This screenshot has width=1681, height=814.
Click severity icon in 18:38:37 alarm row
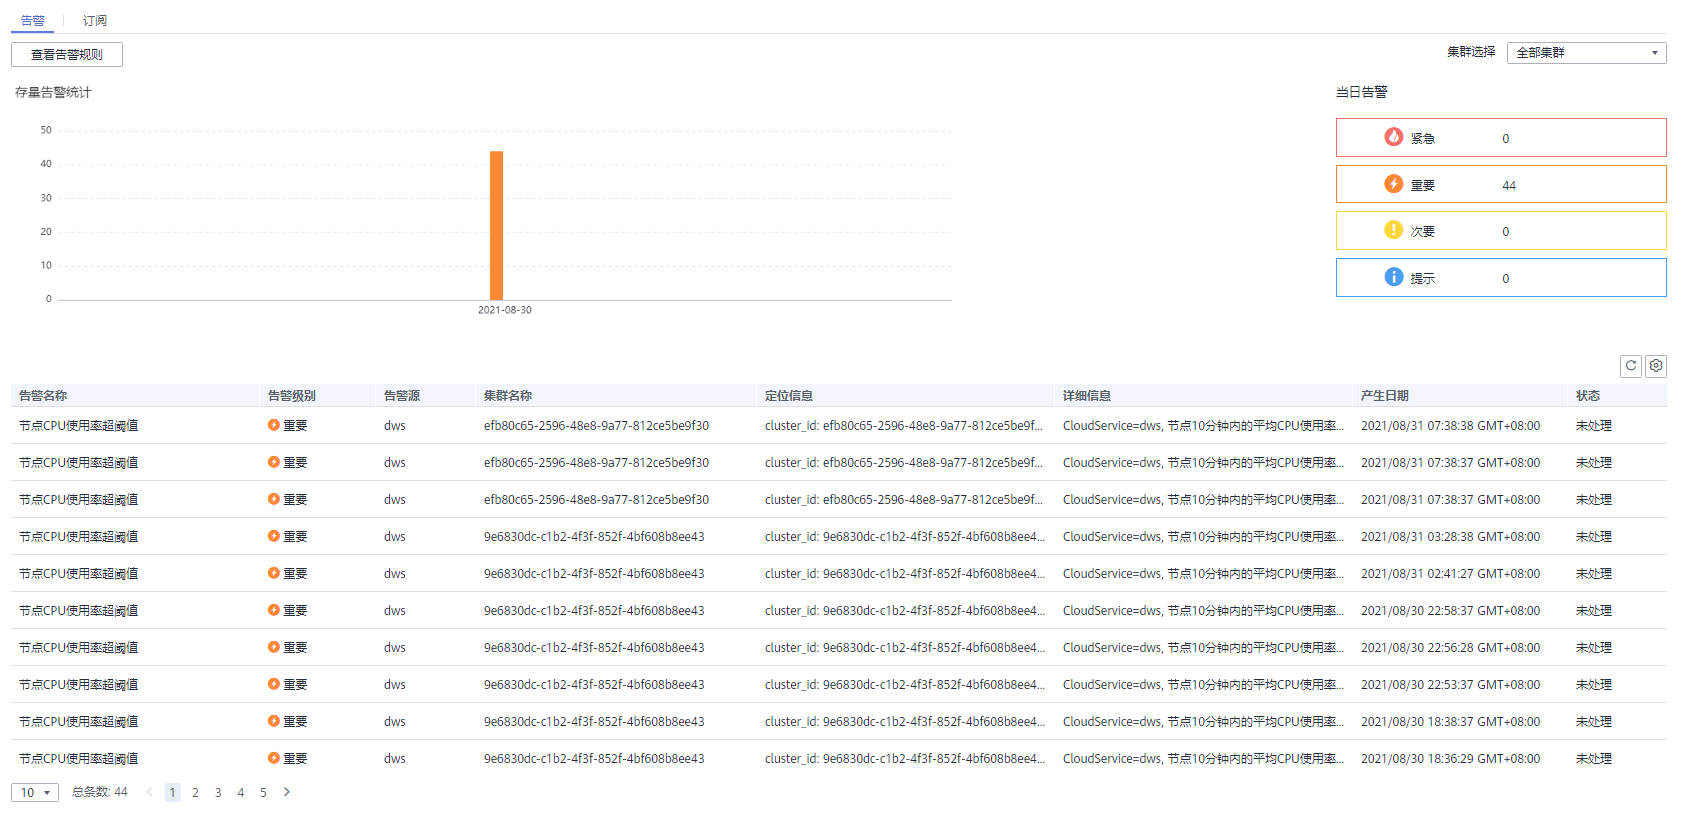pyautogui.click(x=274, y=721)
